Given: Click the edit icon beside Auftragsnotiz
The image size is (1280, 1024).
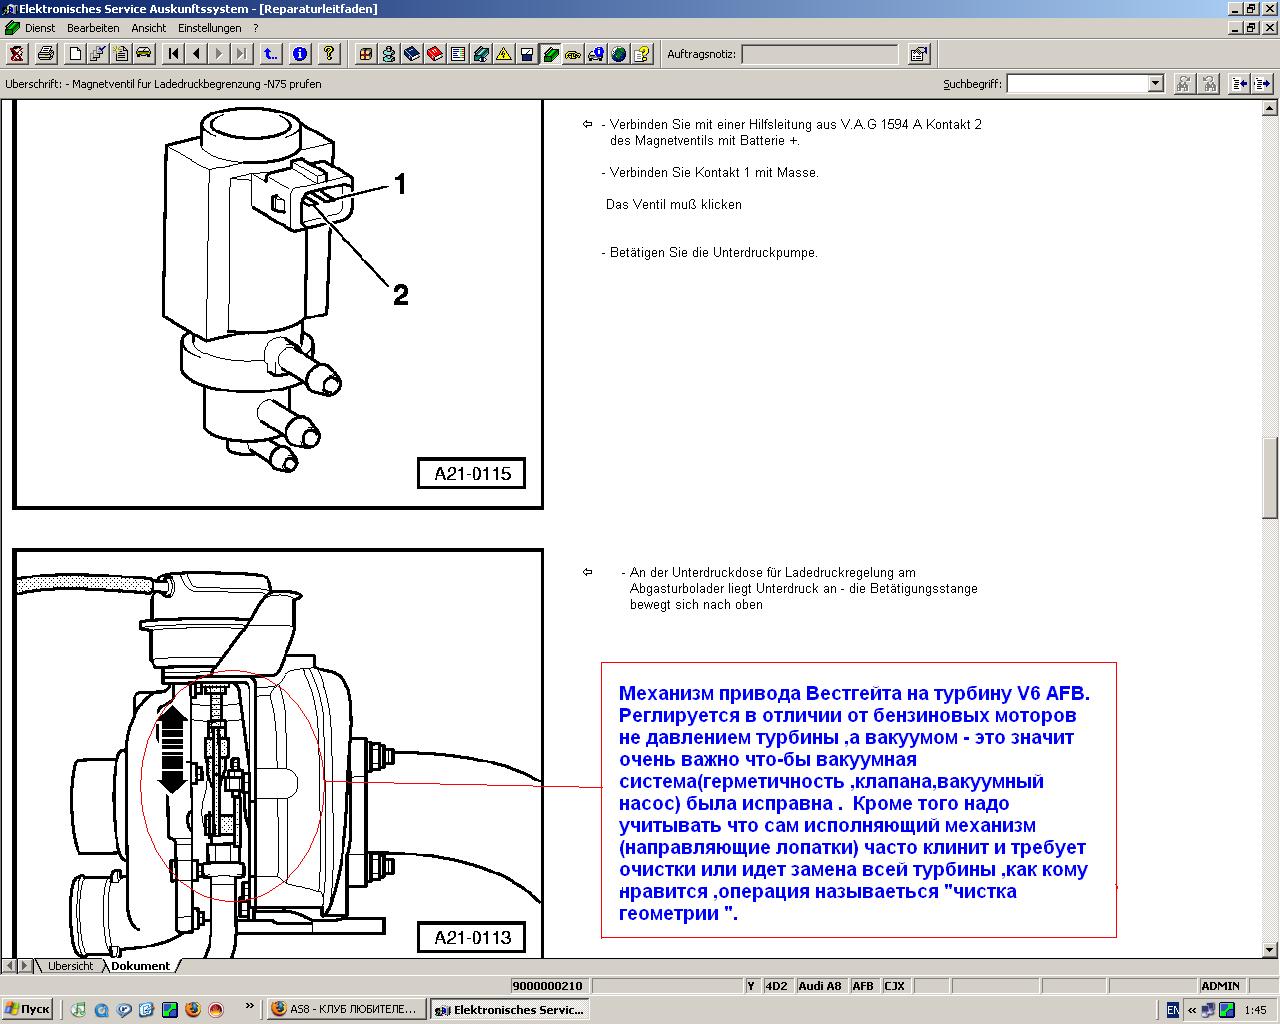Looking at the screenshot, I should pos(918,54).
